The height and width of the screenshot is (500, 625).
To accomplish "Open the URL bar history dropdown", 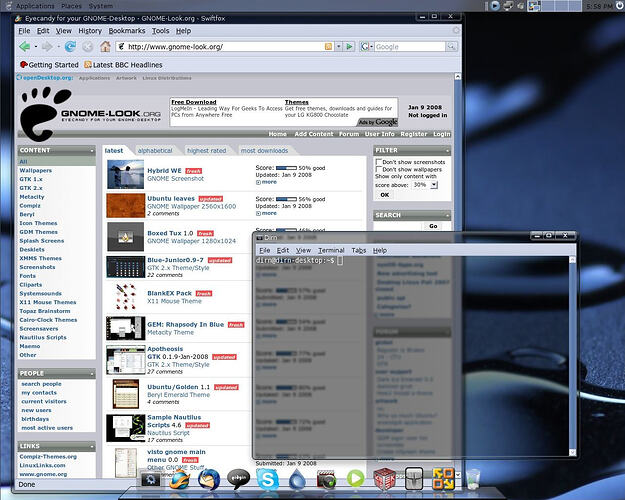I will (x=338, y=47).
